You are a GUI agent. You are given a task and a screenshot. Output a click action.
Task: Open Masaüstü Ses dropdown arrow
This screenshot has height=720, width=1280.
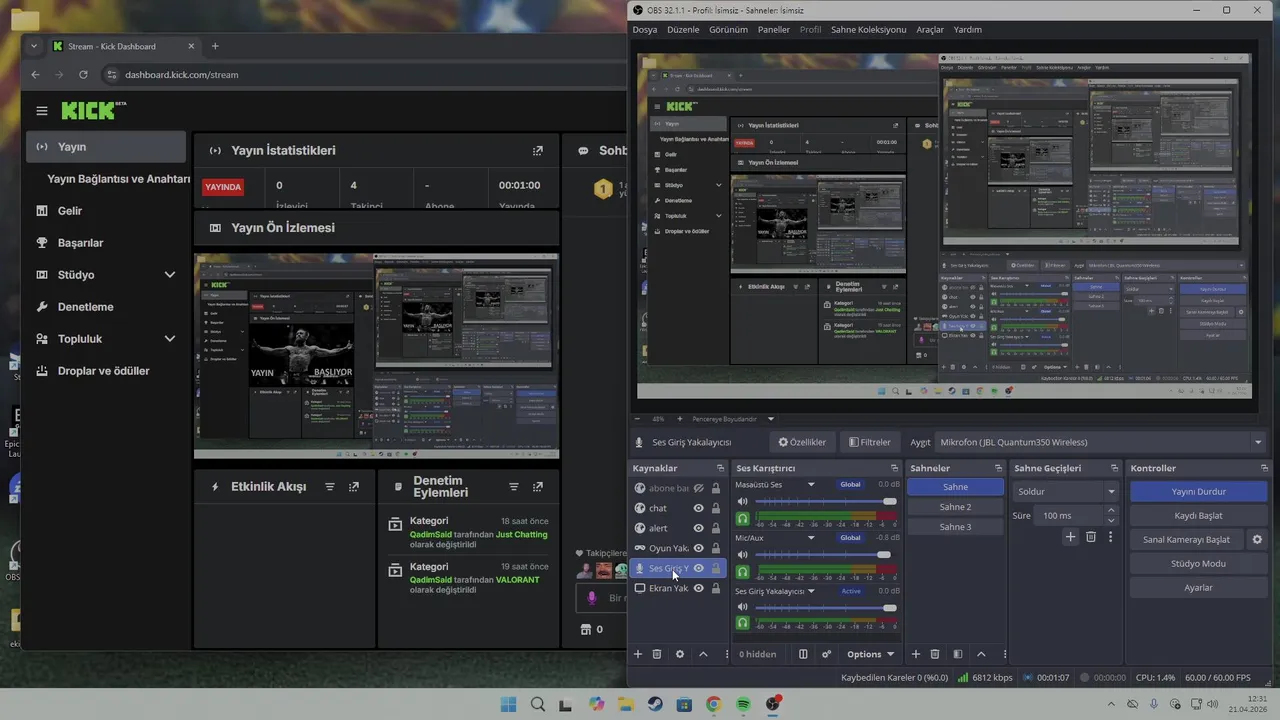(x=811, y=485)
